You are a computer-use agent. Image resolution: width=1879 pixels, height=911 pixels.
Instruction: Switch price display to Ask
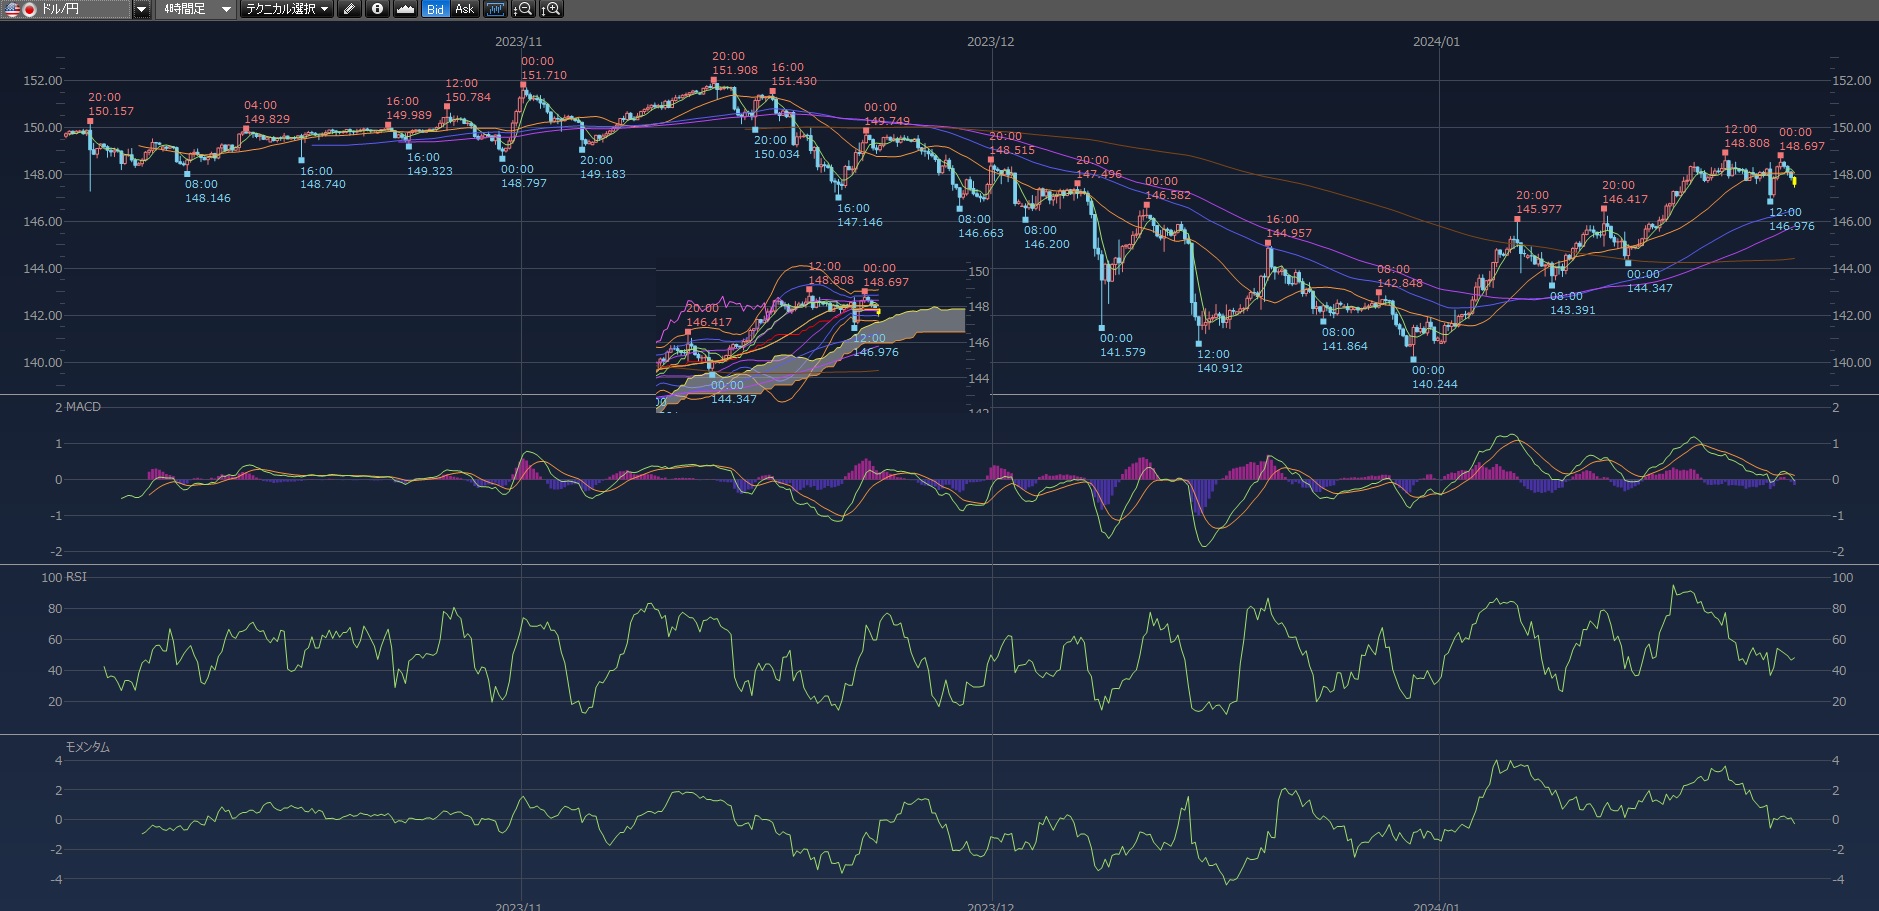point(464,9)
